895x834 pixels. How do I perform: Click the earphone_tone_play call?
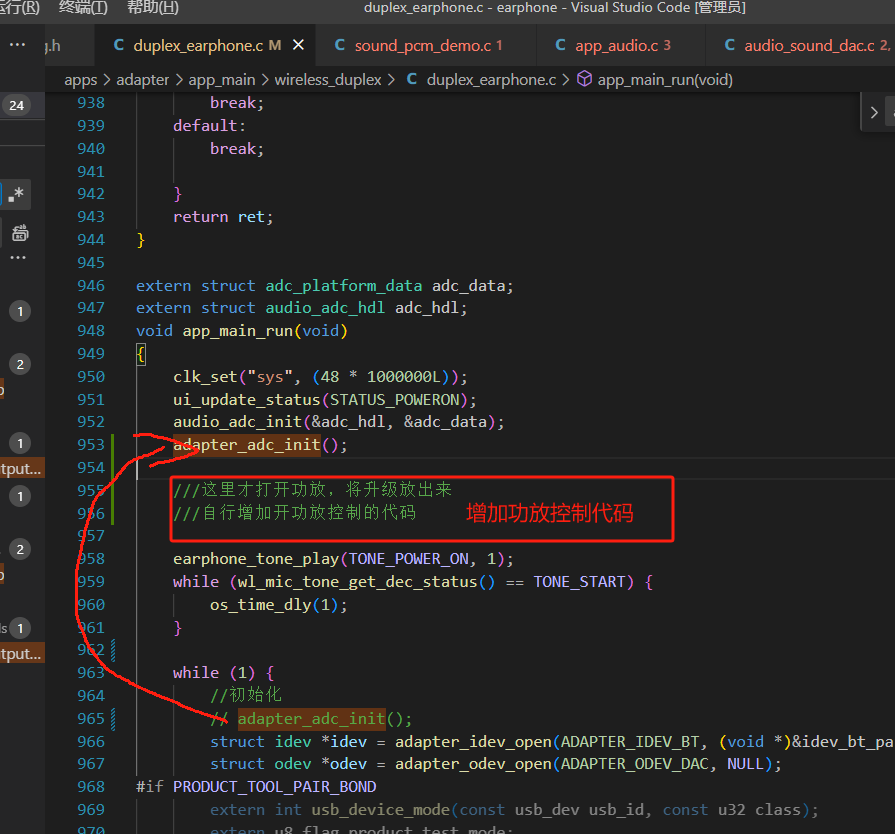click(x=256, y=559)
